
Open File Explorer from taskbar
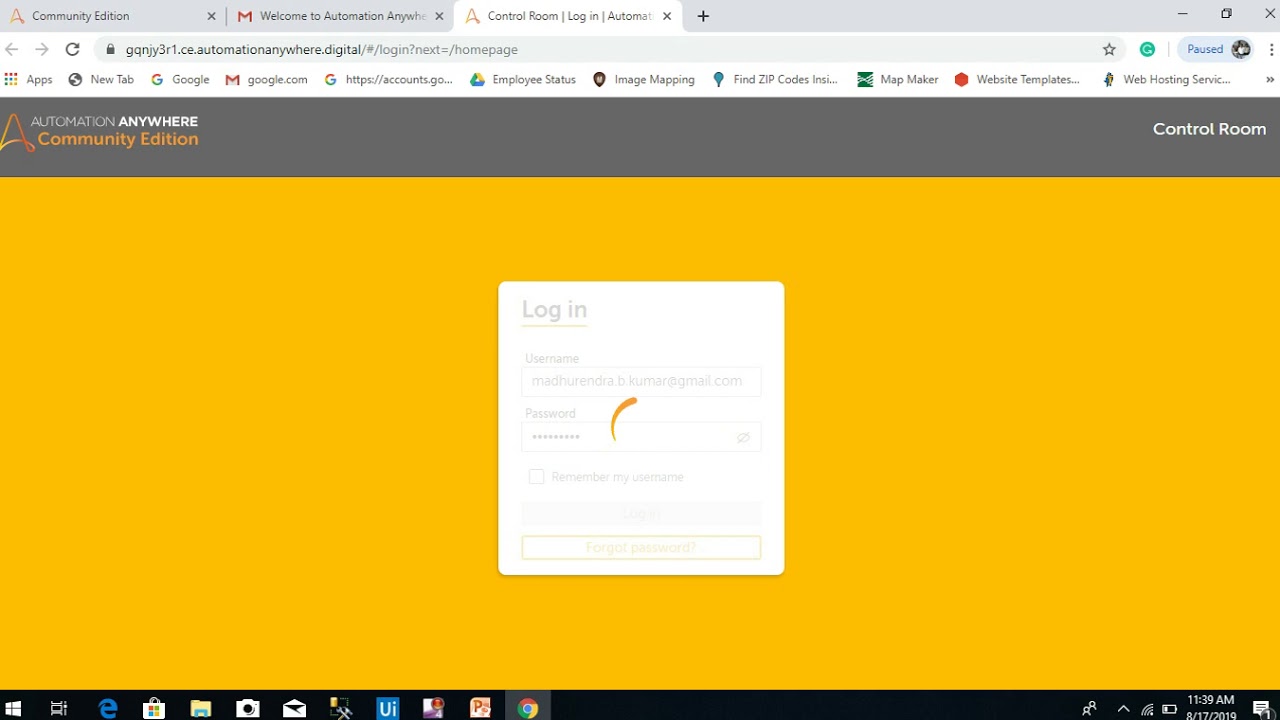click(201, 708)
